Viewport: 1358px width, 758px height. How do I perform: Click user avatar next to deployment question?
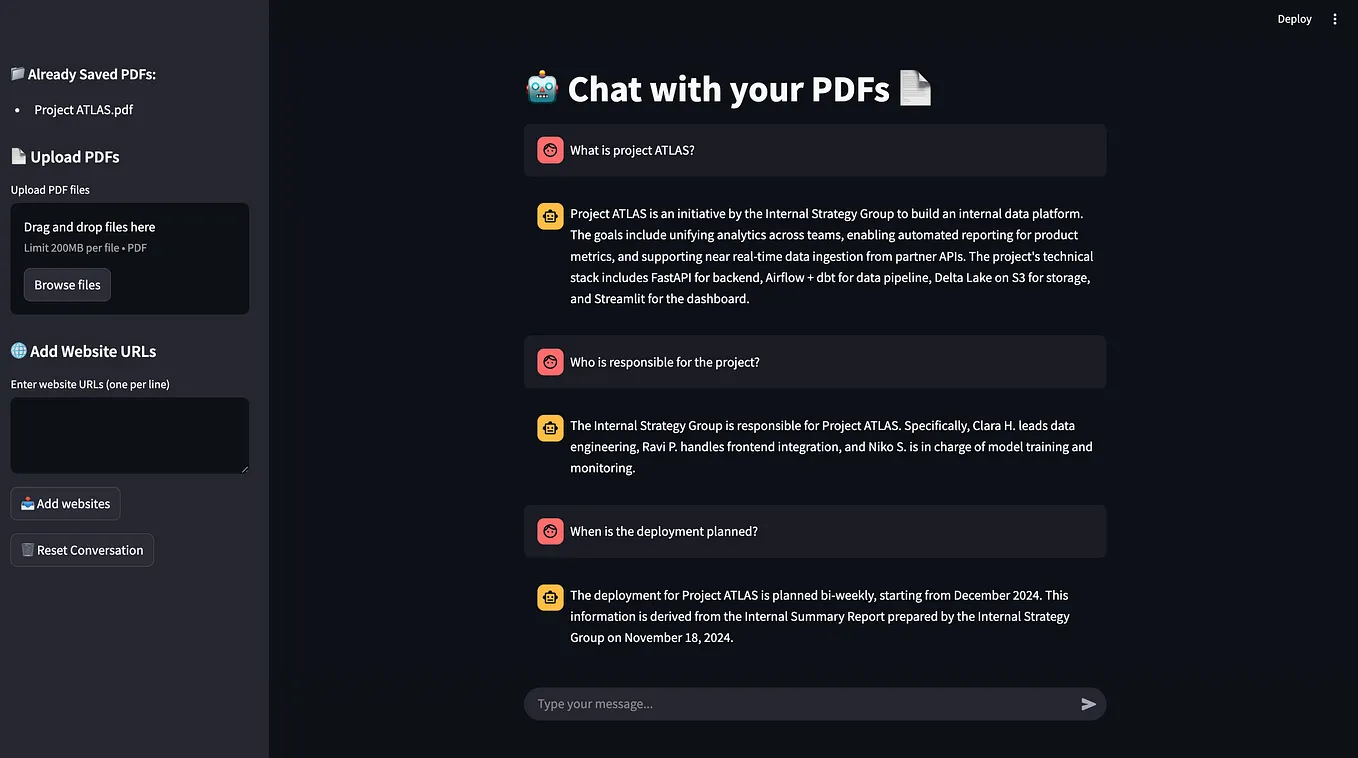550,531
